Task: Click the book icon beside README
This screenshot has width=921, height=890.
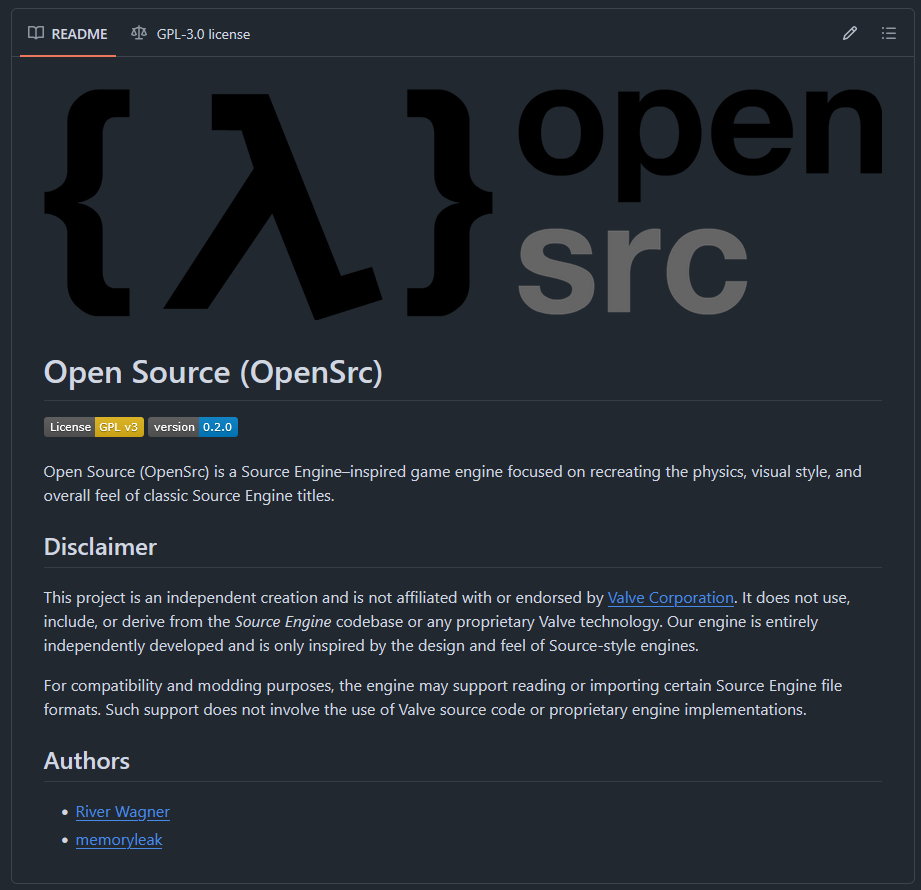Action: tap(36, 33)
